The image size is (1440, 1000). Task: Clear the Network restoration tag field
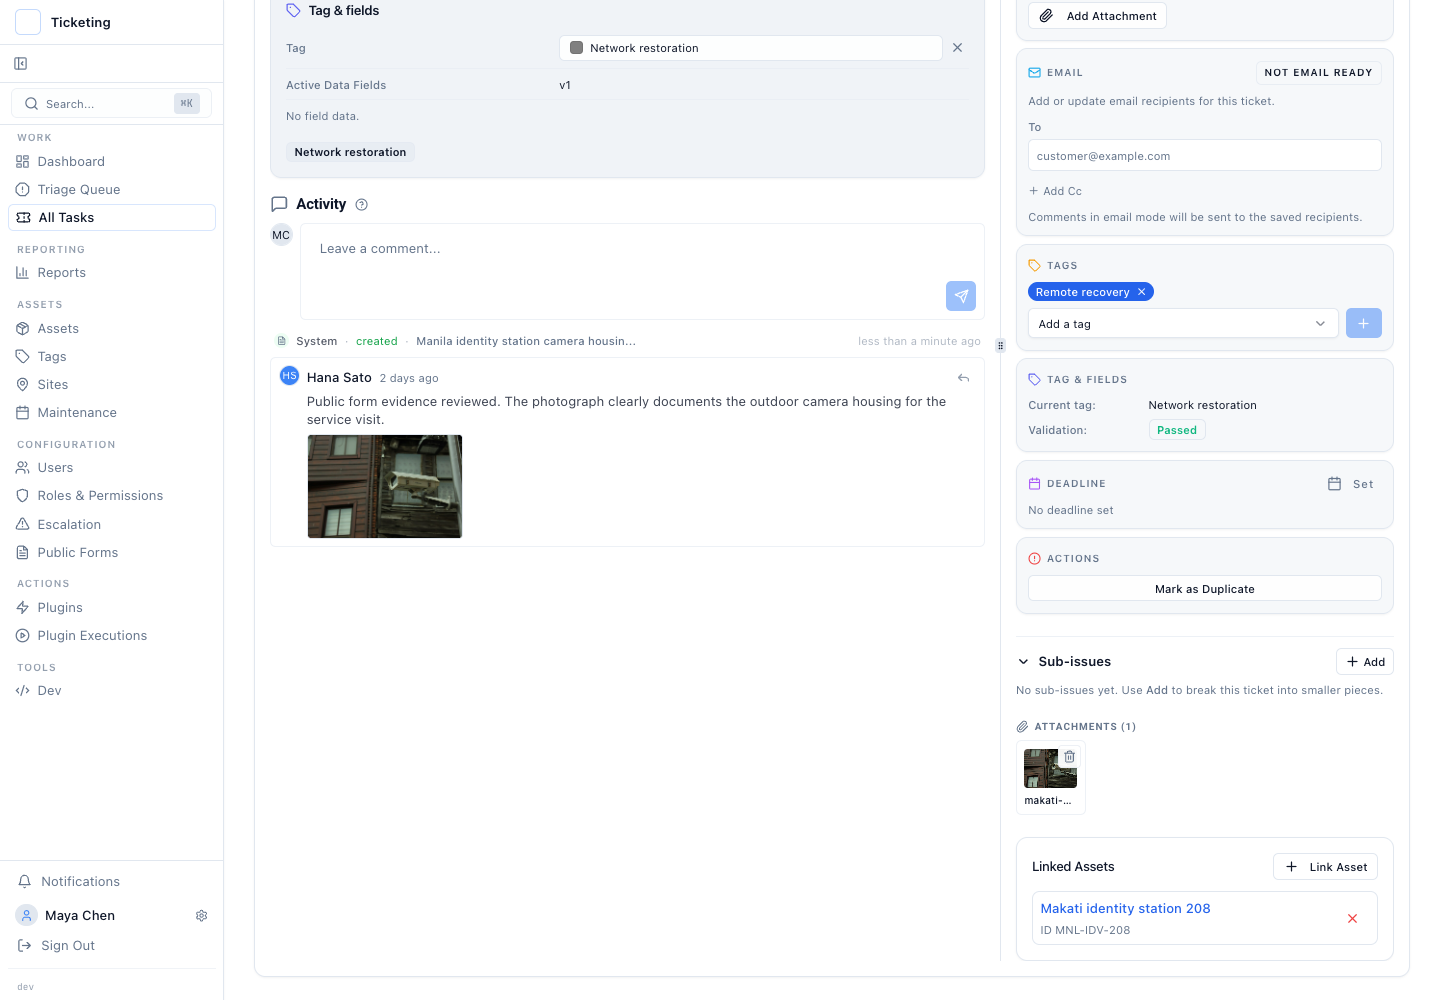(957, 48)
